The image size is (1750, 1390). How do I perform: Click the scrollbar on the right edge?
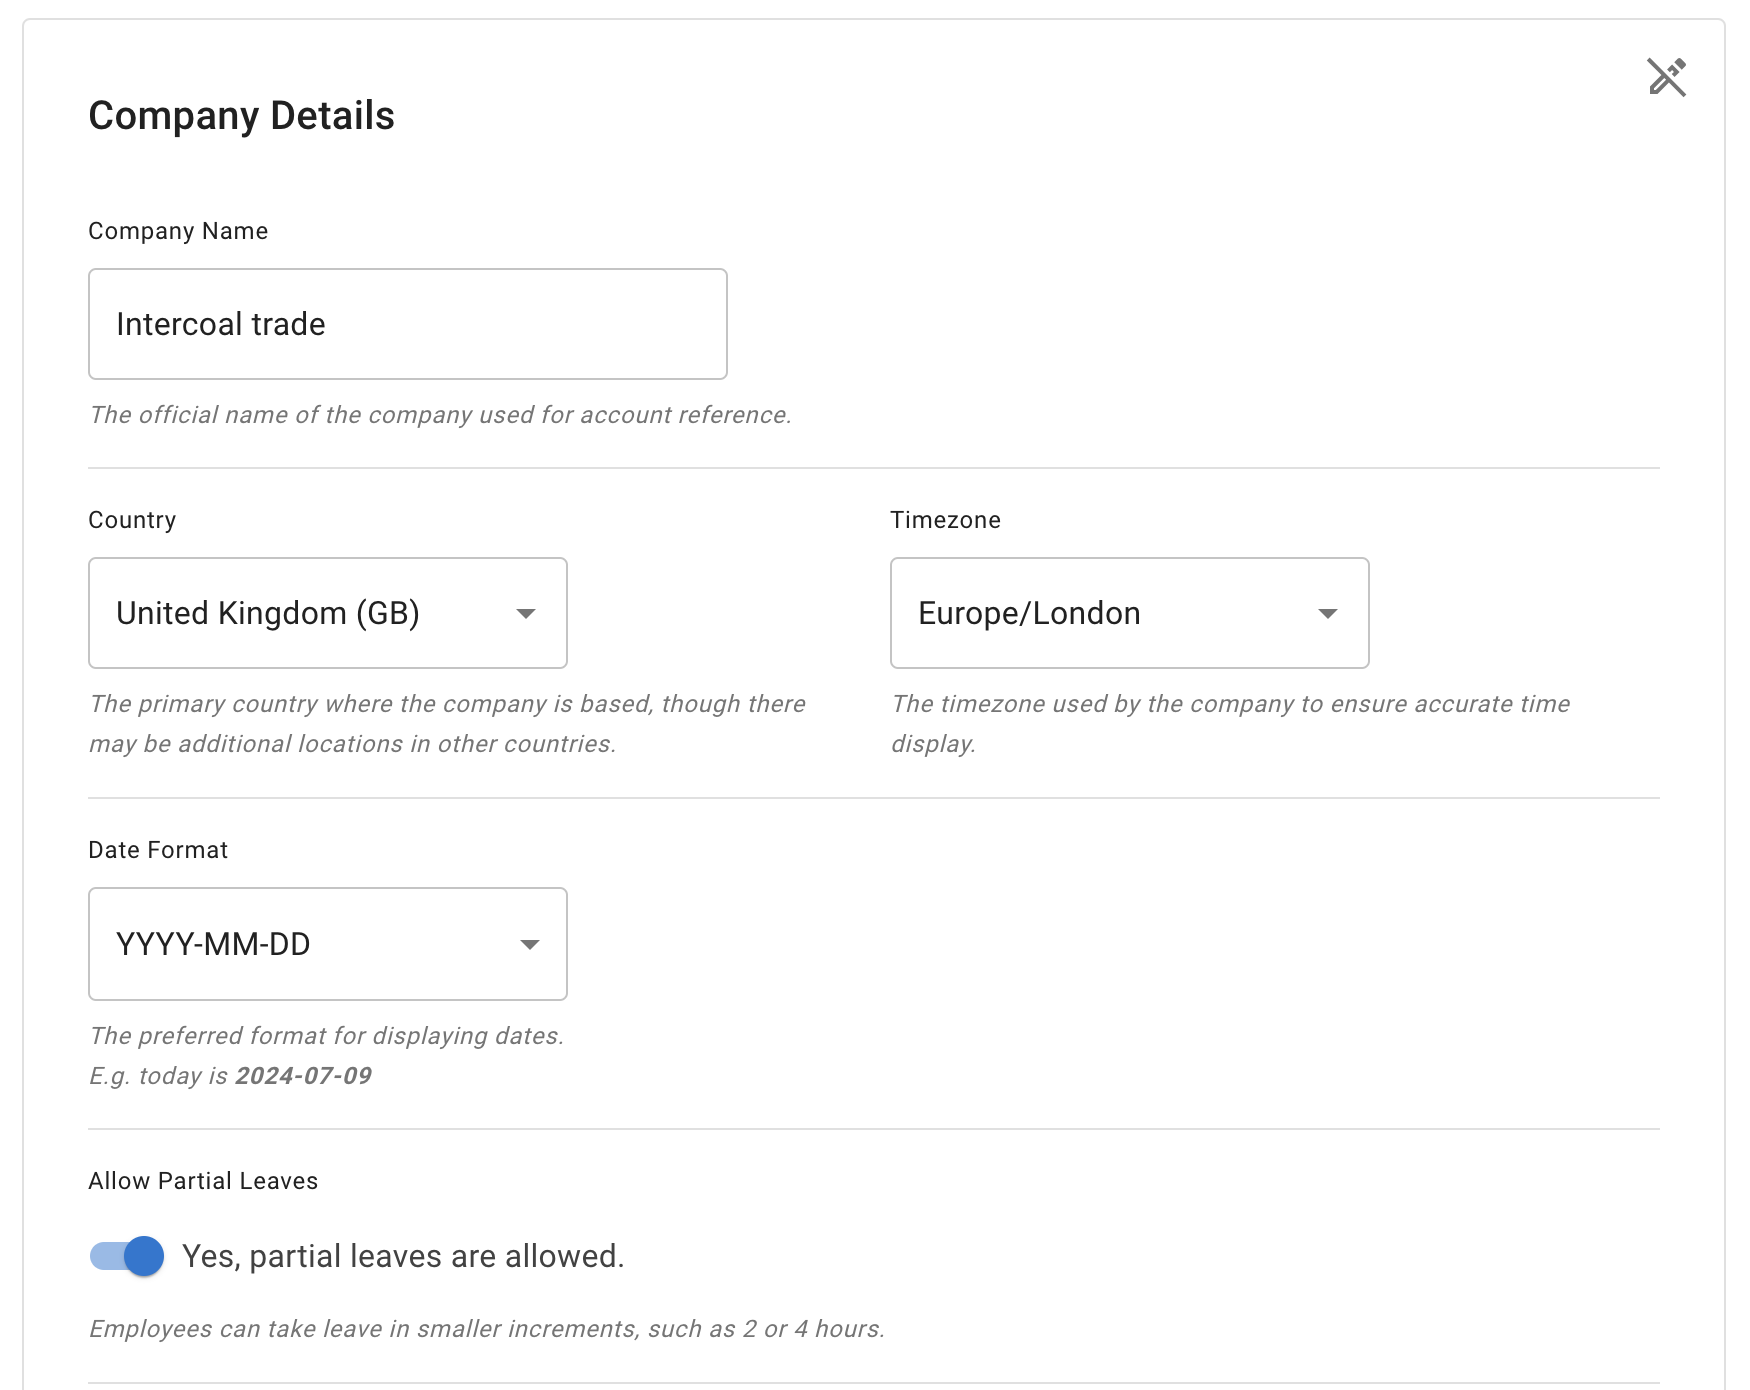click(1745, 695)
